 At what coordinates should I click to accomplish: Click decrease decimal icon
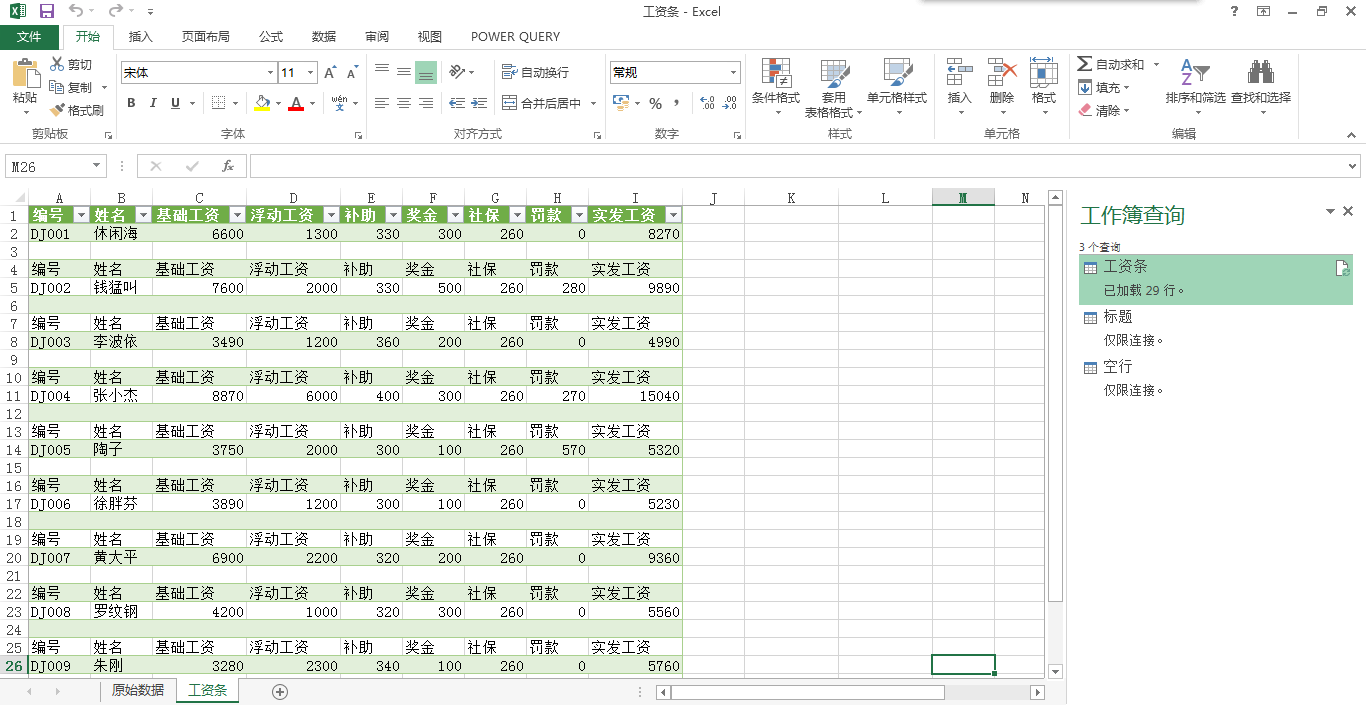coord(730,103)
